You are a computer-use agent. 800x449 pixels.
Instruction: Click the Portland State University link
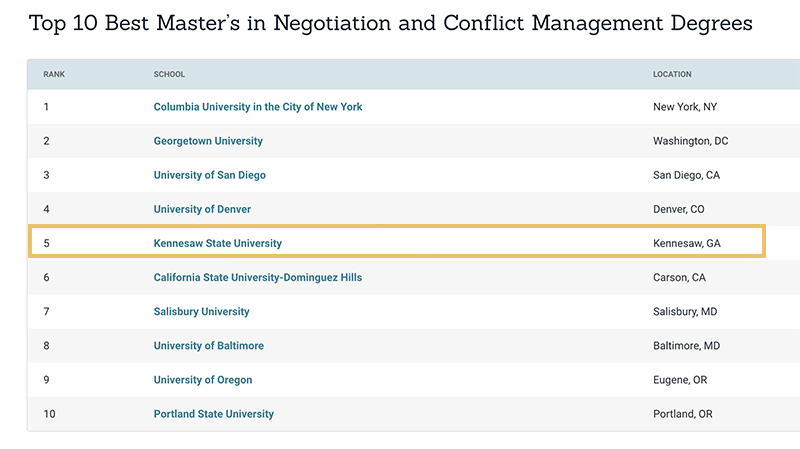coord(213,414)
